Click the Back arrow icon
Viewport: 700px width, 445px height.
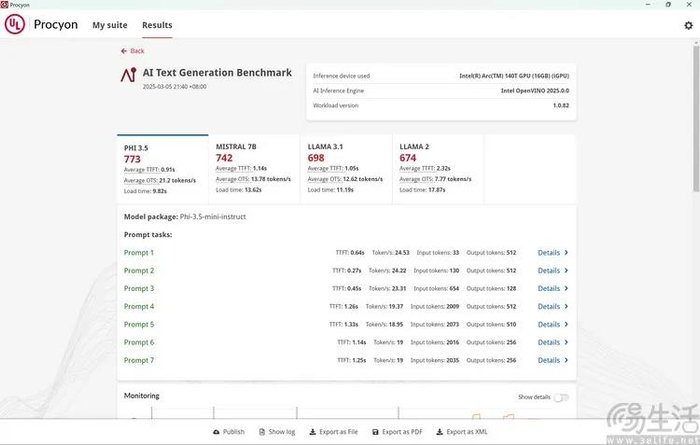pos(124,51)
